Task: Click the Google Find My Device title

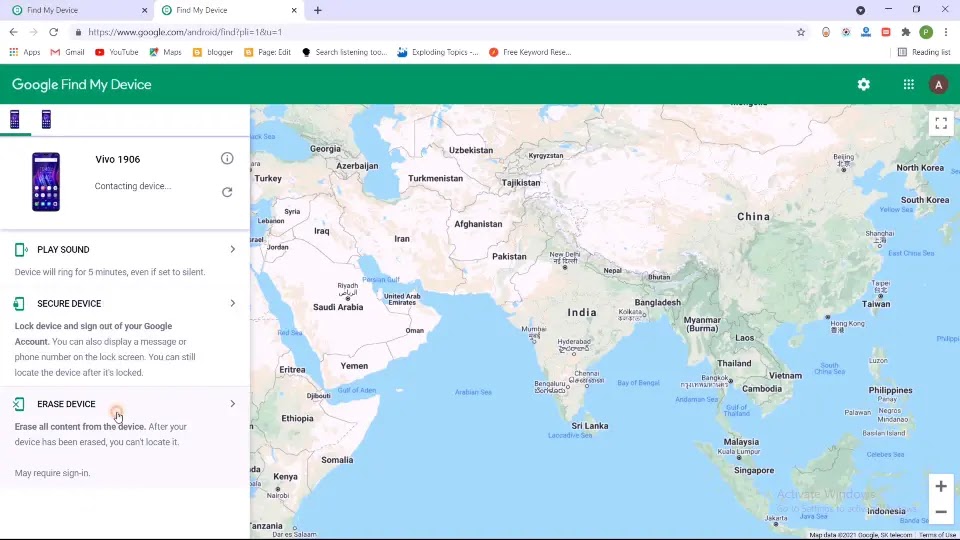Action: [x=81, y=84]
